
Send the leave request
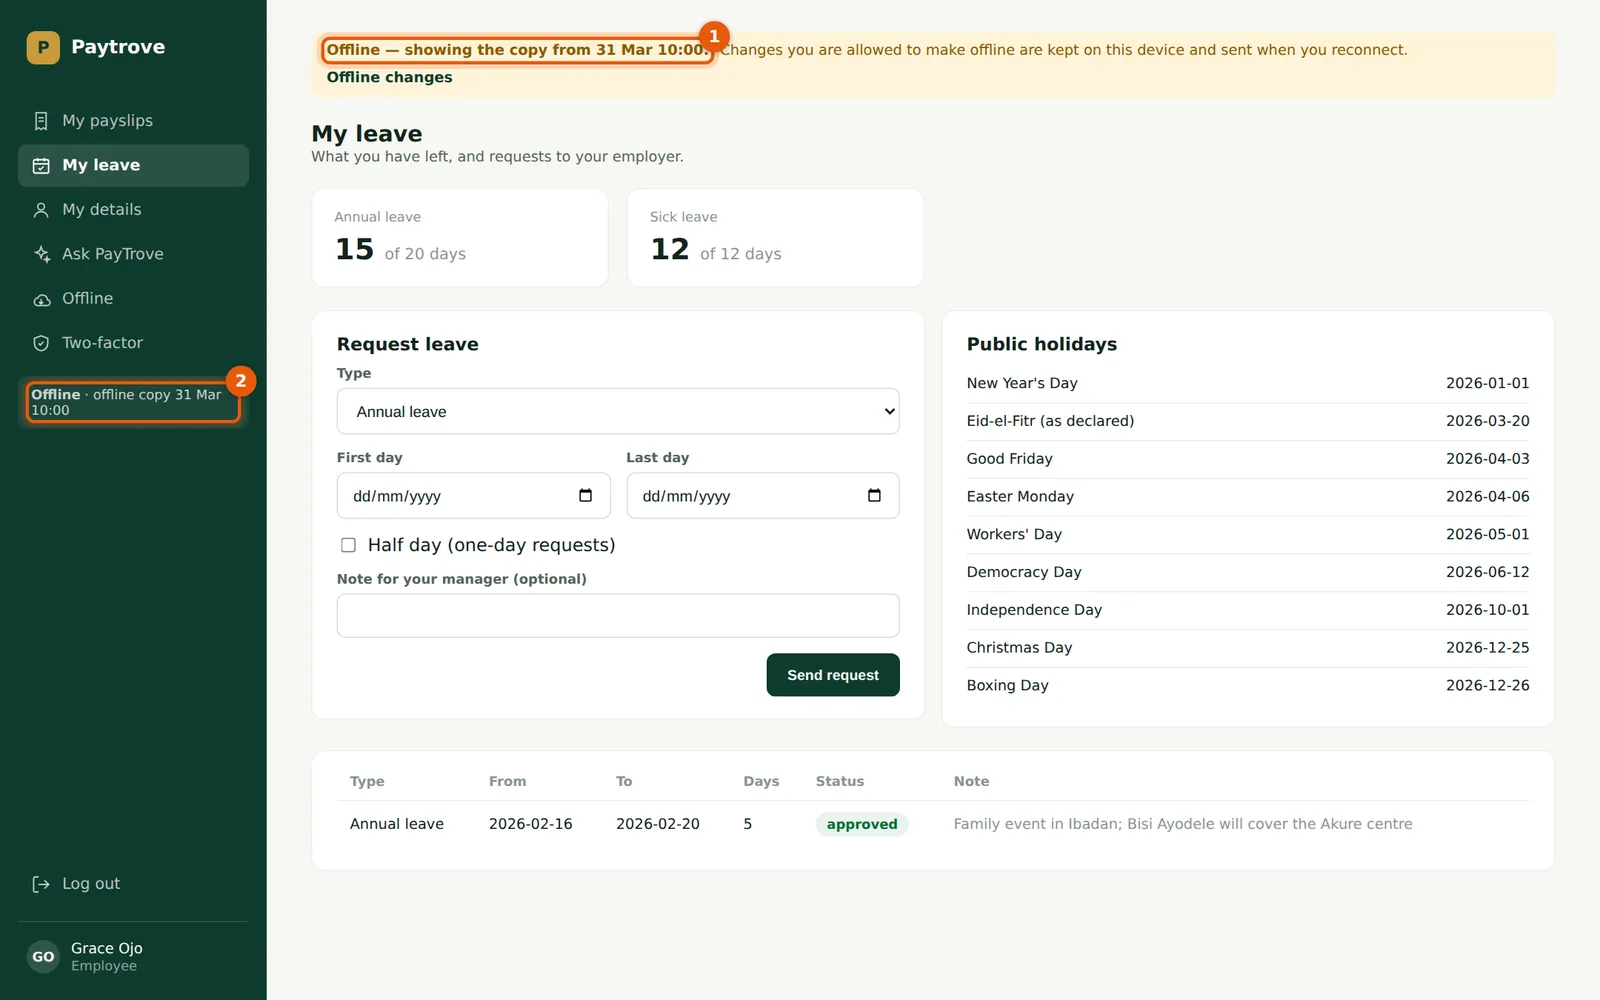coord(833,675)
